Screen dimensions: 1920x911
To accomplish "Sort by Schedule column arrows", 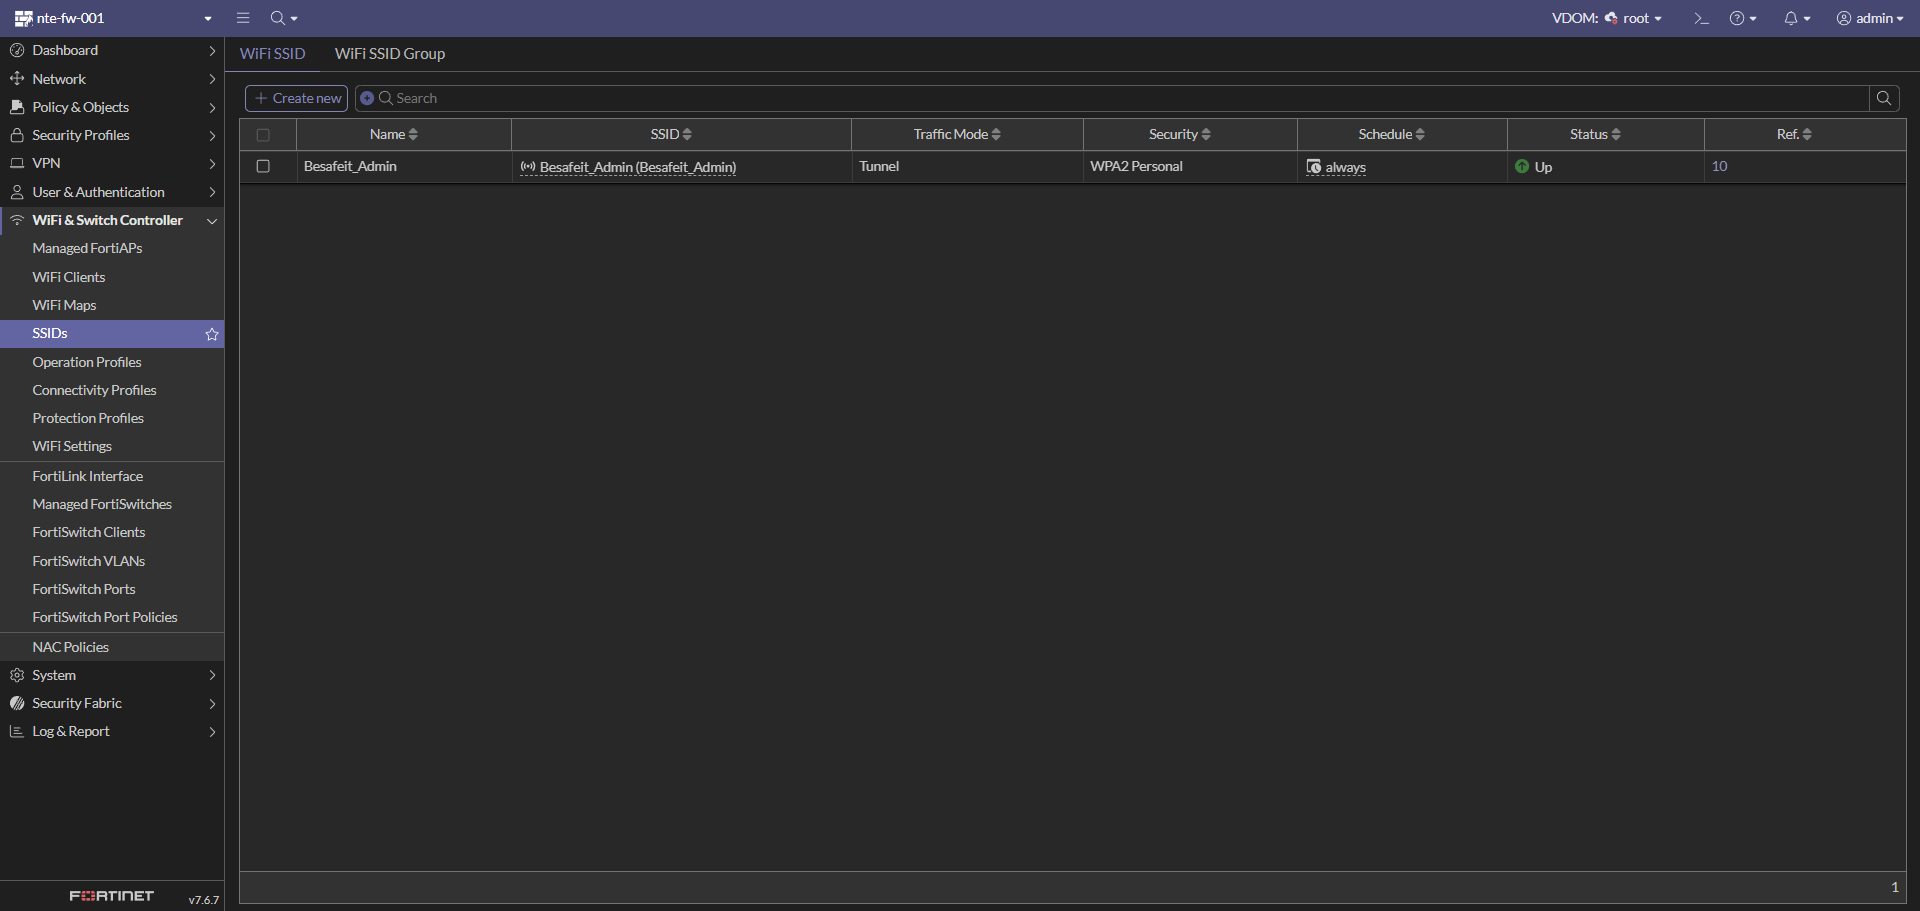I will (x=1420, y=134).
